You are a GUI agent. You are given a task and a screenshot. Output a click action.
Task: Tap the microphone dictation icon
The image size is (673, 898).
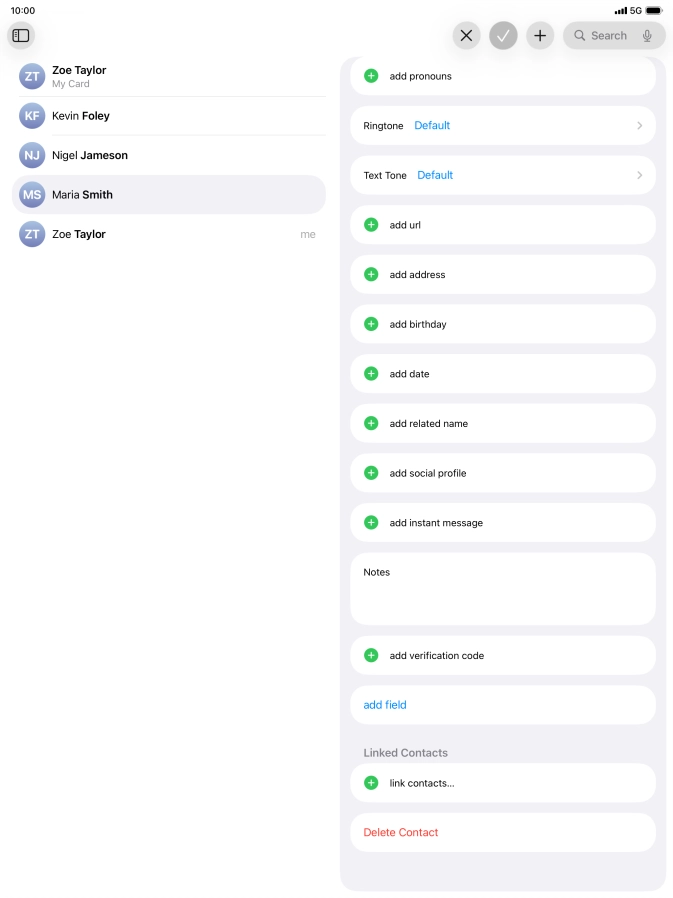[x=647, y=35]
